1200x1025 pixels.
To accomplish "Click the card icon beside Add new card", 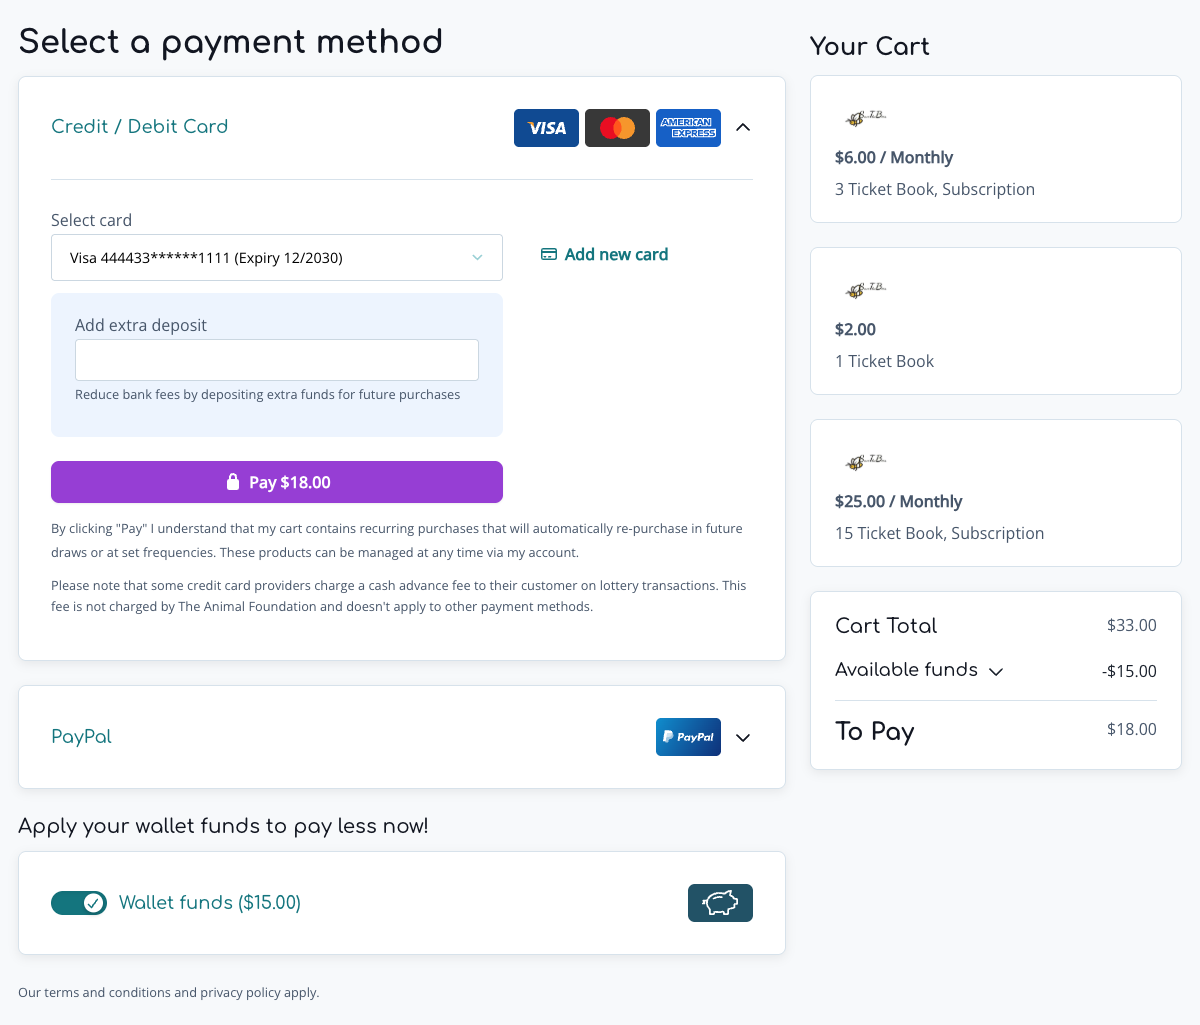I will point(549,254).
